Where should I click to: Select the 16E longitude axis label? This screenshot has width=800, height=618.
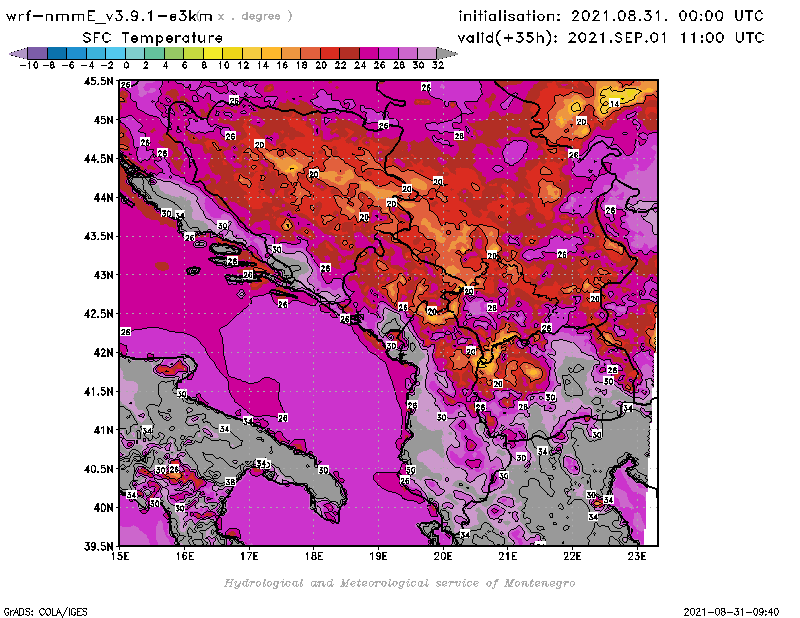pyautogui.click(x=185, y=556)
